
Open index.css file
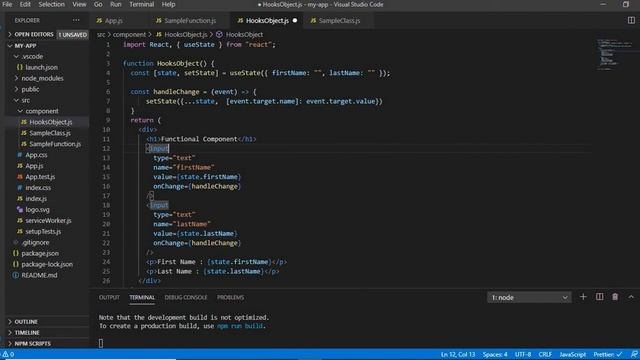[x=38, y=188]
